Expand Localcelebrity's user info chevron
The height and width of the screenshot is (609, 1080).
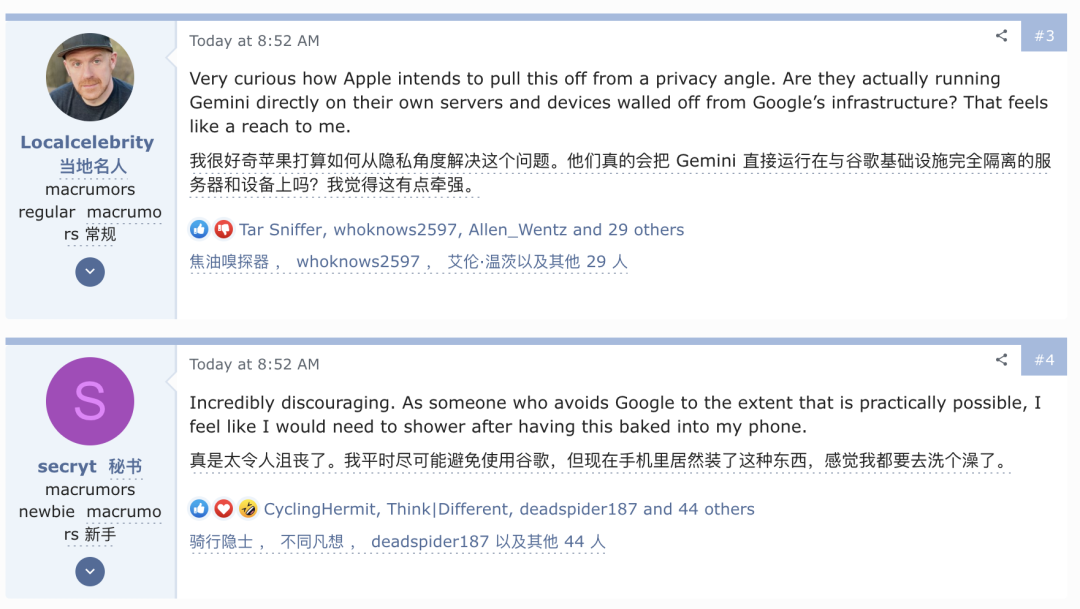pos(90,272)
